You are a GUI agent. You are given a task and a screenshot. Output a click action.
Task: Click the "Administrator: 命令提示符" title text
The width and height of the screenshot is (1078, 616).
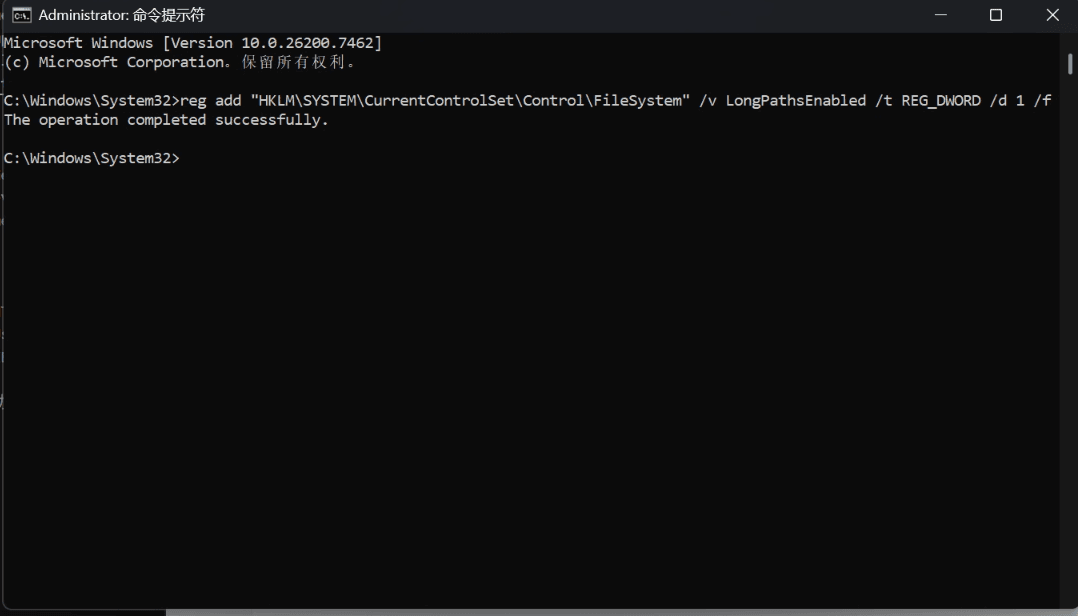(x=121, y=15)
